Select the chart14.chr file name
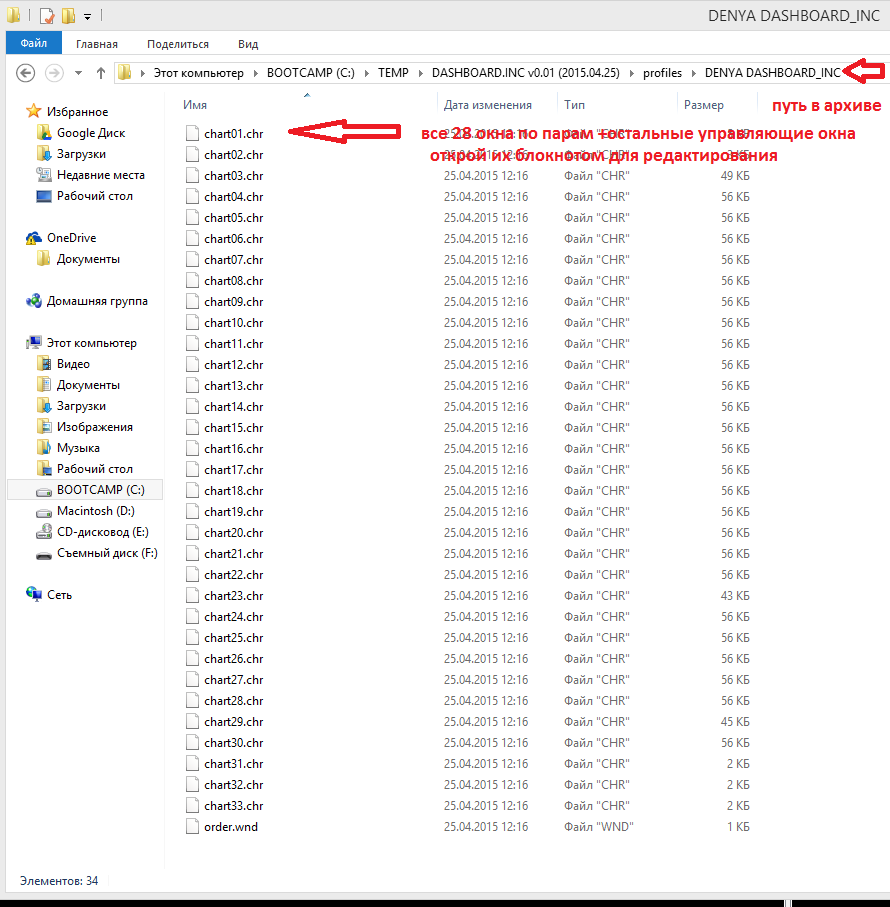 (x=234, y=407)
